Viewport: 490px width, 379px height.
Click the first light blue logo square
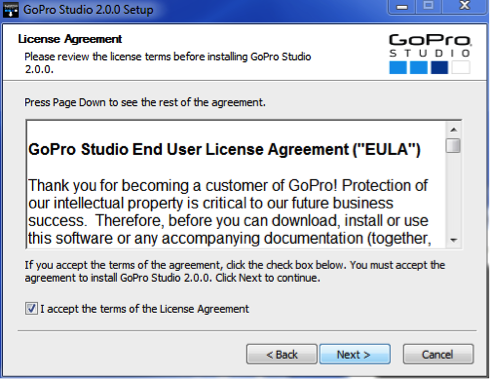(398, 67)
